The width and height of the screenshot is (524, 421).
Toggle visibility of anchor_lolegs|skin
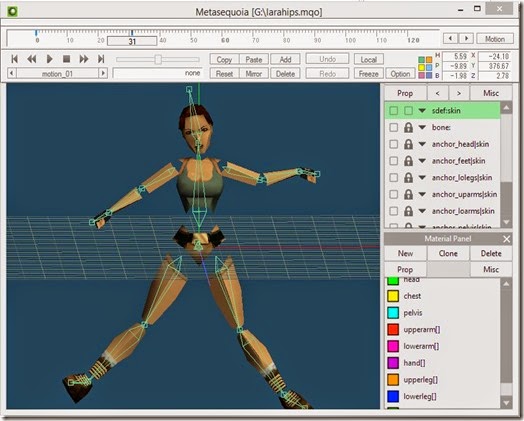tap(394, 178)
